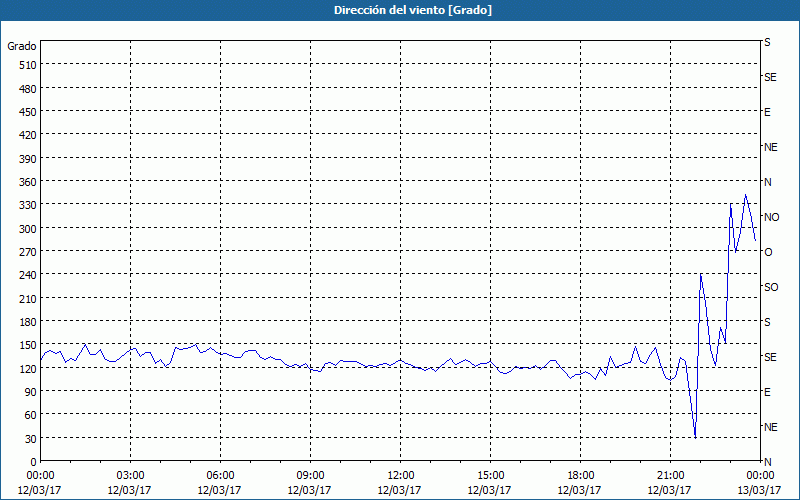Image resolution: width=800 pixels, height=500 pixels.
Task: Choose the 180 degree axis label
Action: click(x=28, y=322)
